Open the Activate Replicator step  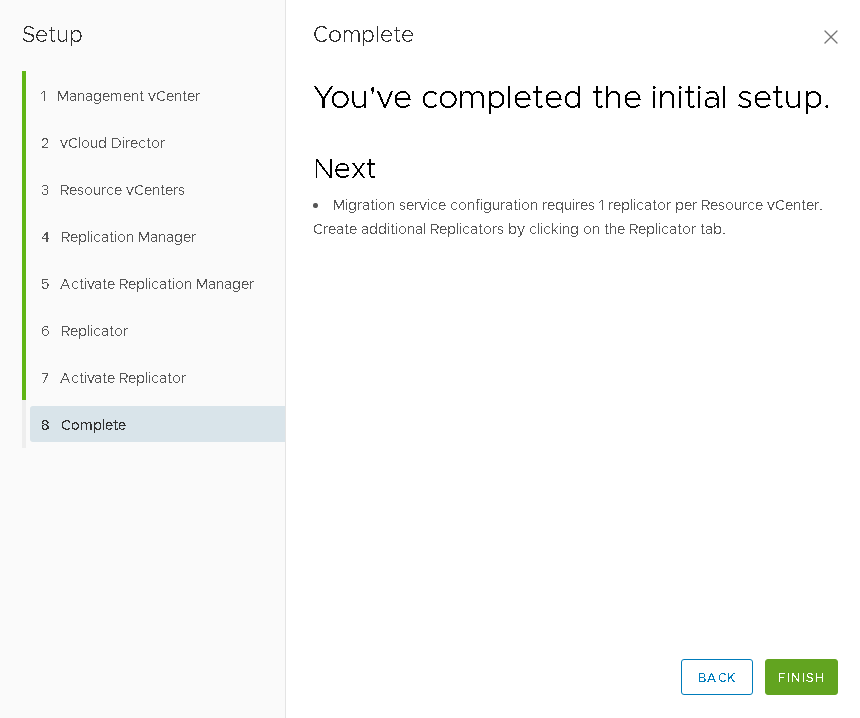click(123, 378)
